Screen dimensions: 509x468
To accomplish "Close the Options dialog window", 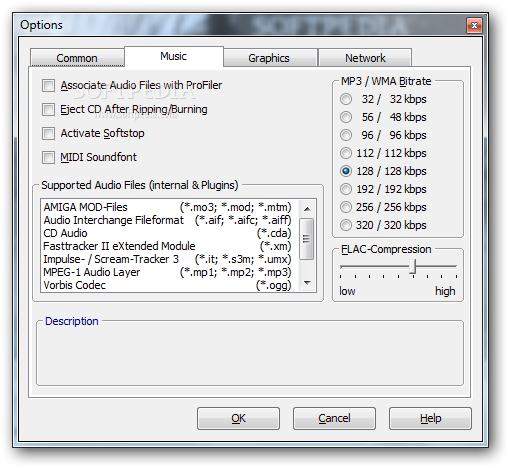I will coord(474,26).
